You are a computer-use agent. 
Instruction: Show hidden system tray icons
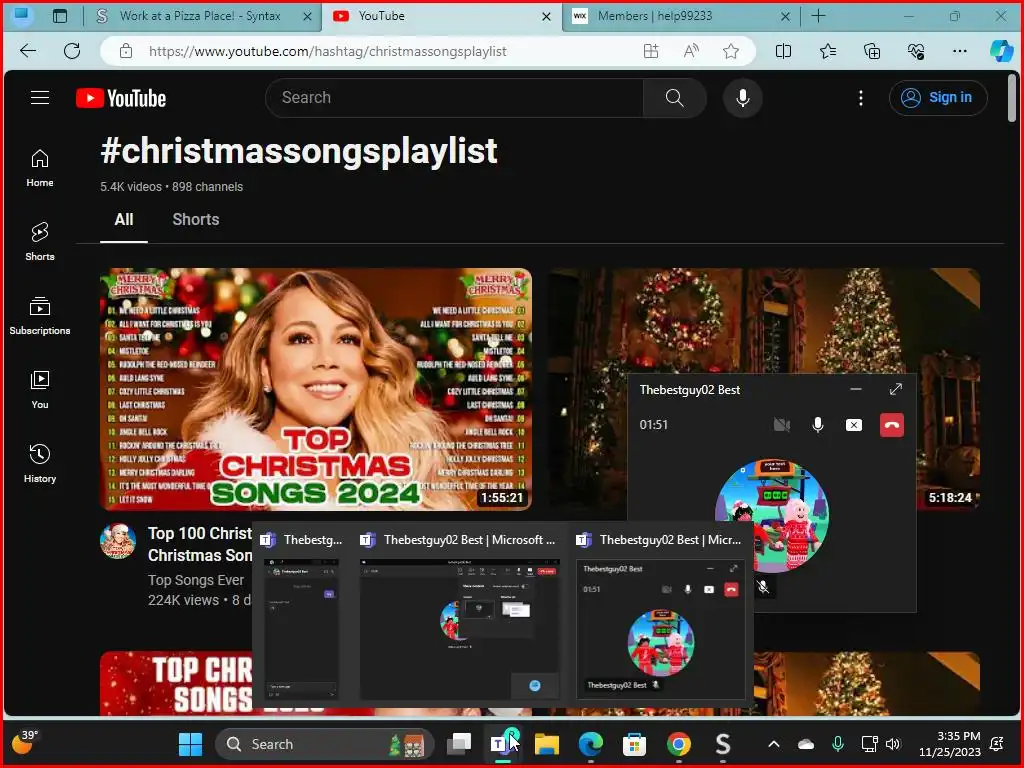774,744
